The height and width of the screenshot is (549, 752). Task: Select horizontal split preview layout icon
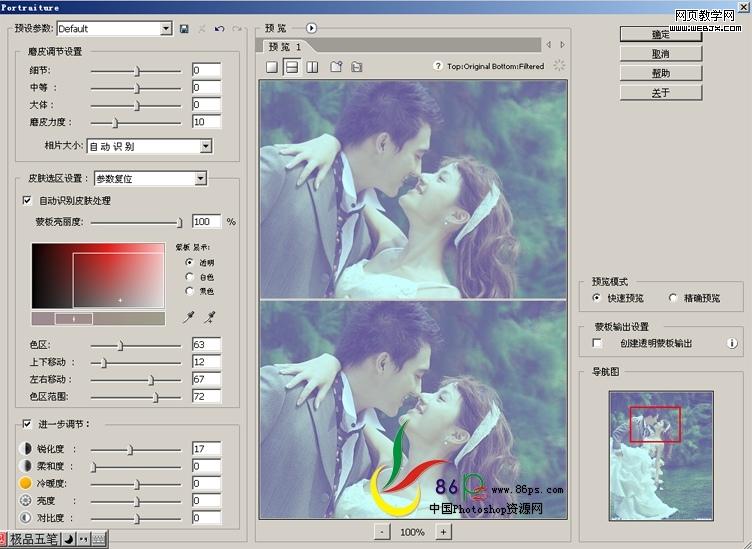[291, 67]
